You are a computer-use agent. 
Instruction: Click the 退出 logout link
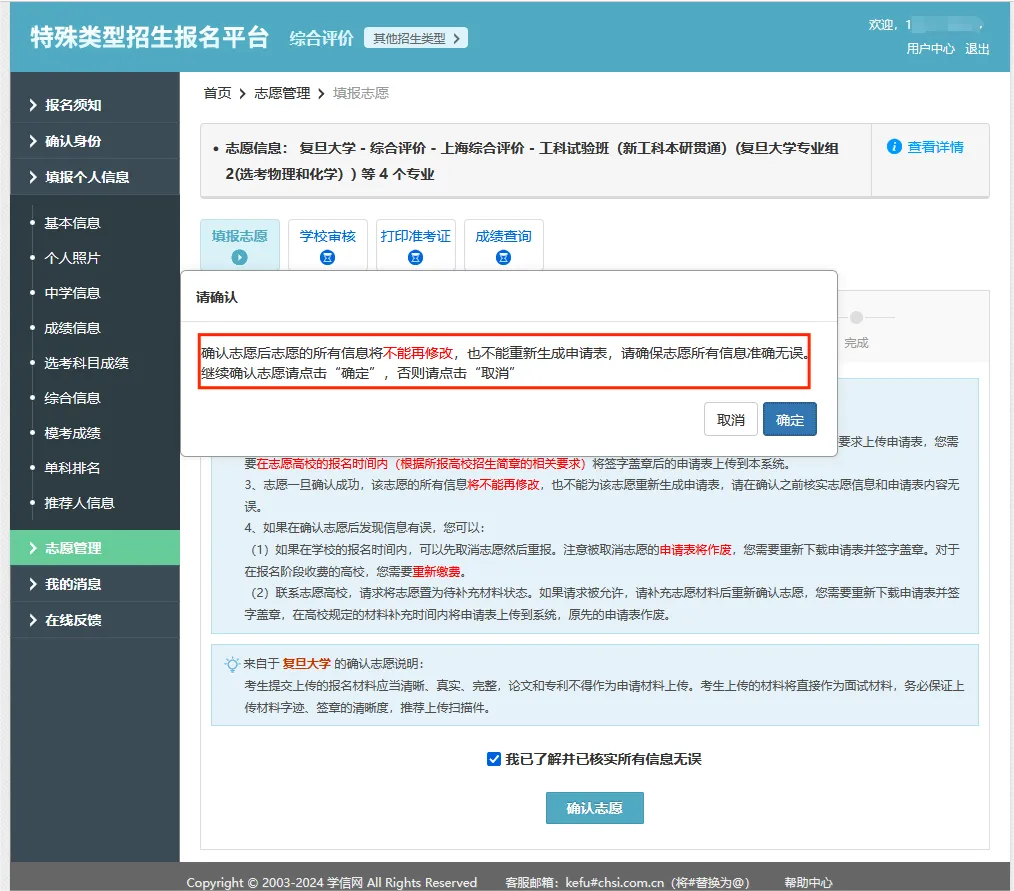coord(977,48)
